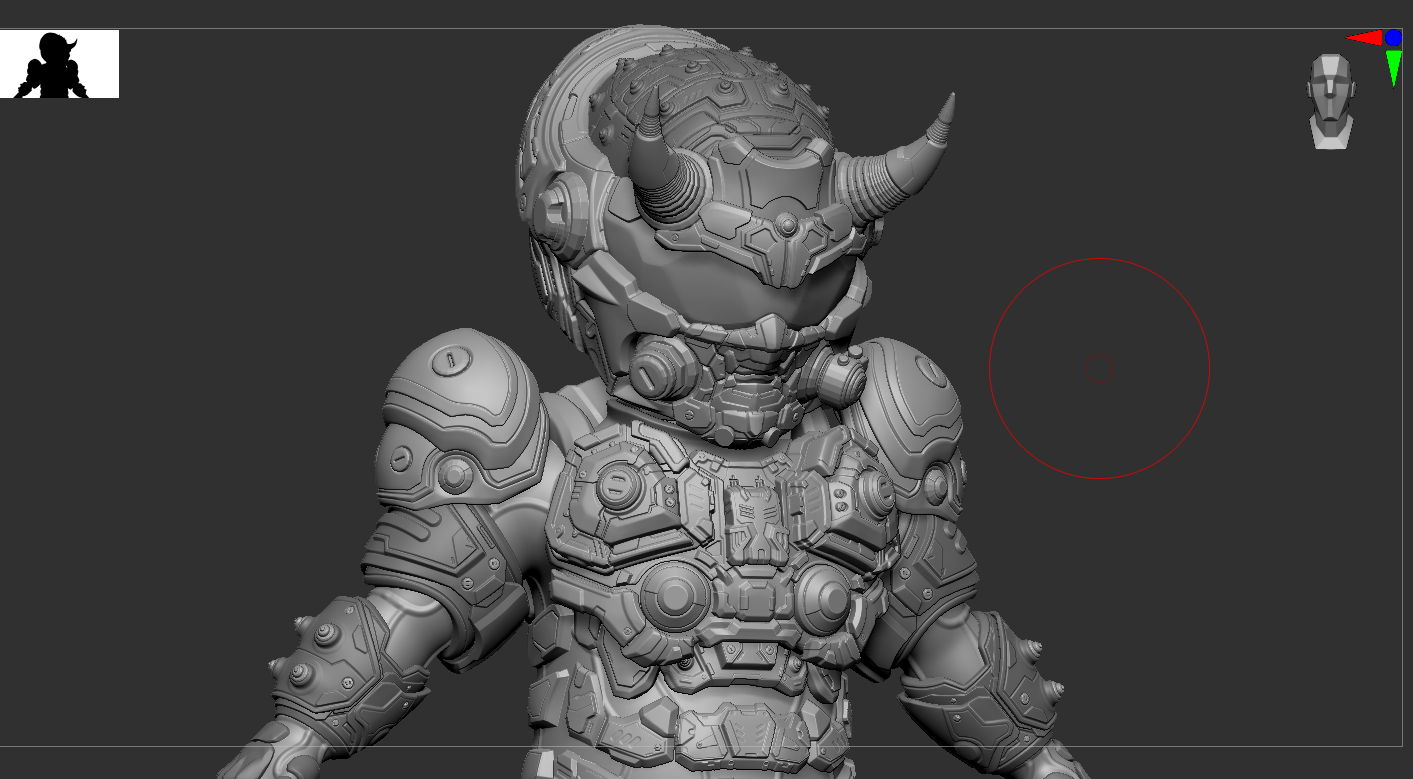
Task: Click the CamView head orientation gizmo
Action: (1332, 101)
